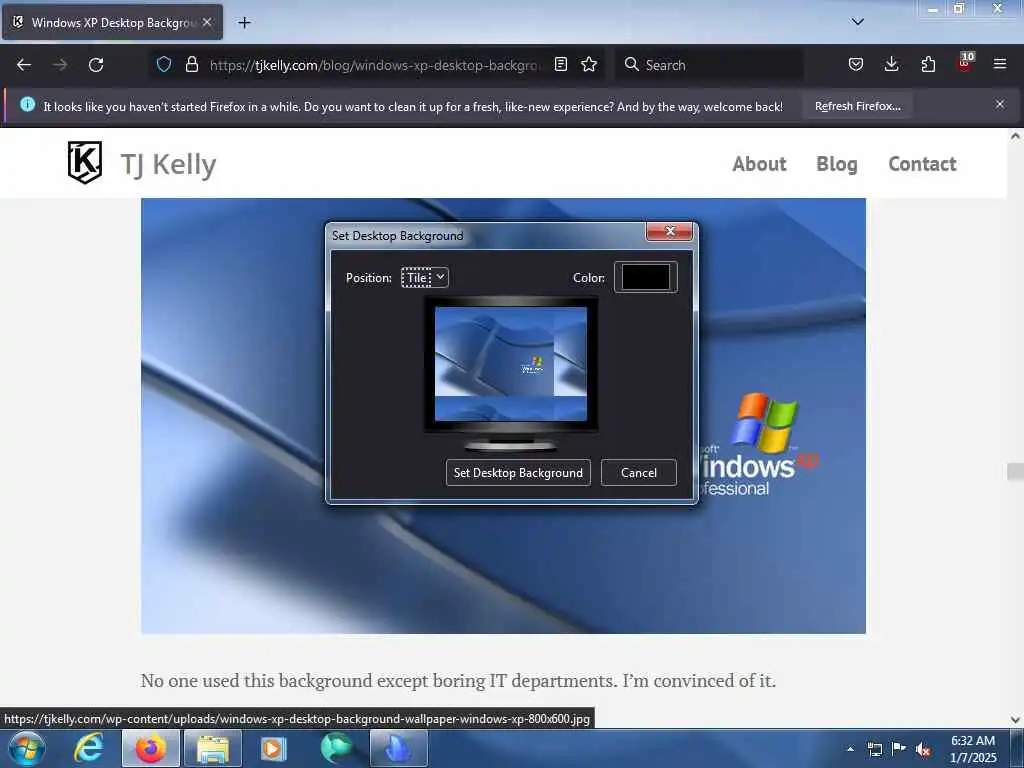Click the blue app icon in the taskbar
The width and height of the screenshot is (1024, 768).
[398, 748]
